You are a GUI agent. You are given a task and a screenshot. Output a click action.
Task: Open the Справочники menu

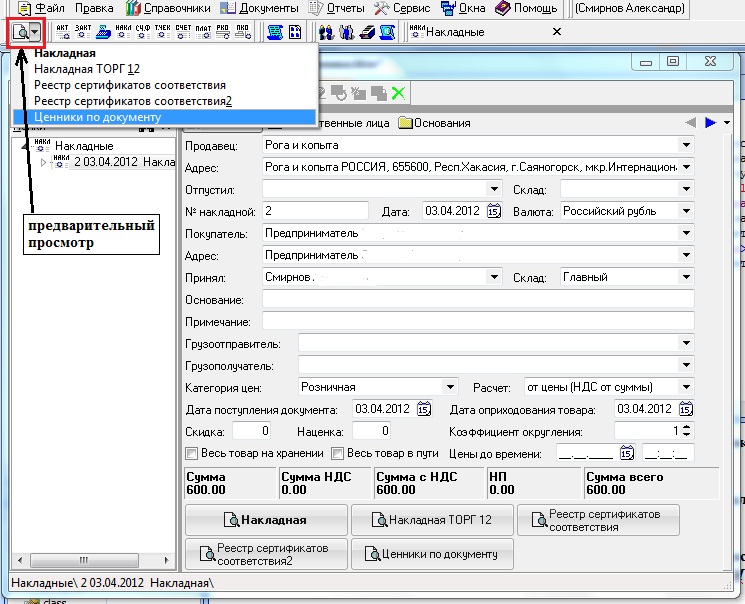point(168,8)
